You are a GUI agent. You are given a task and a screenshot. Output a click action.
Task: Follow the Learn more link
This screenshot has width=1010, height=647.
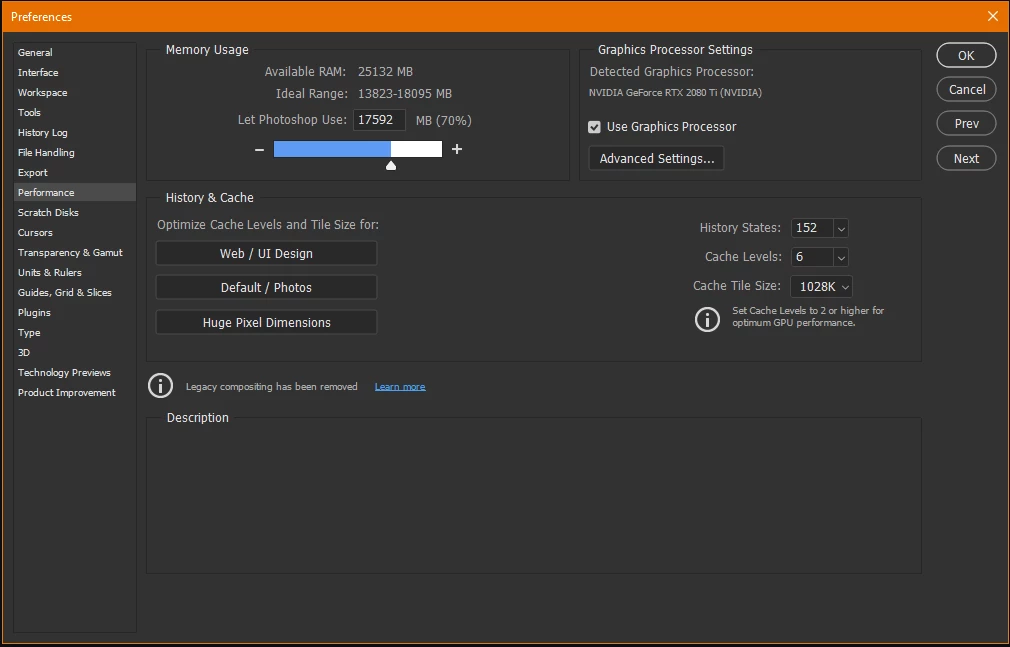400,387
